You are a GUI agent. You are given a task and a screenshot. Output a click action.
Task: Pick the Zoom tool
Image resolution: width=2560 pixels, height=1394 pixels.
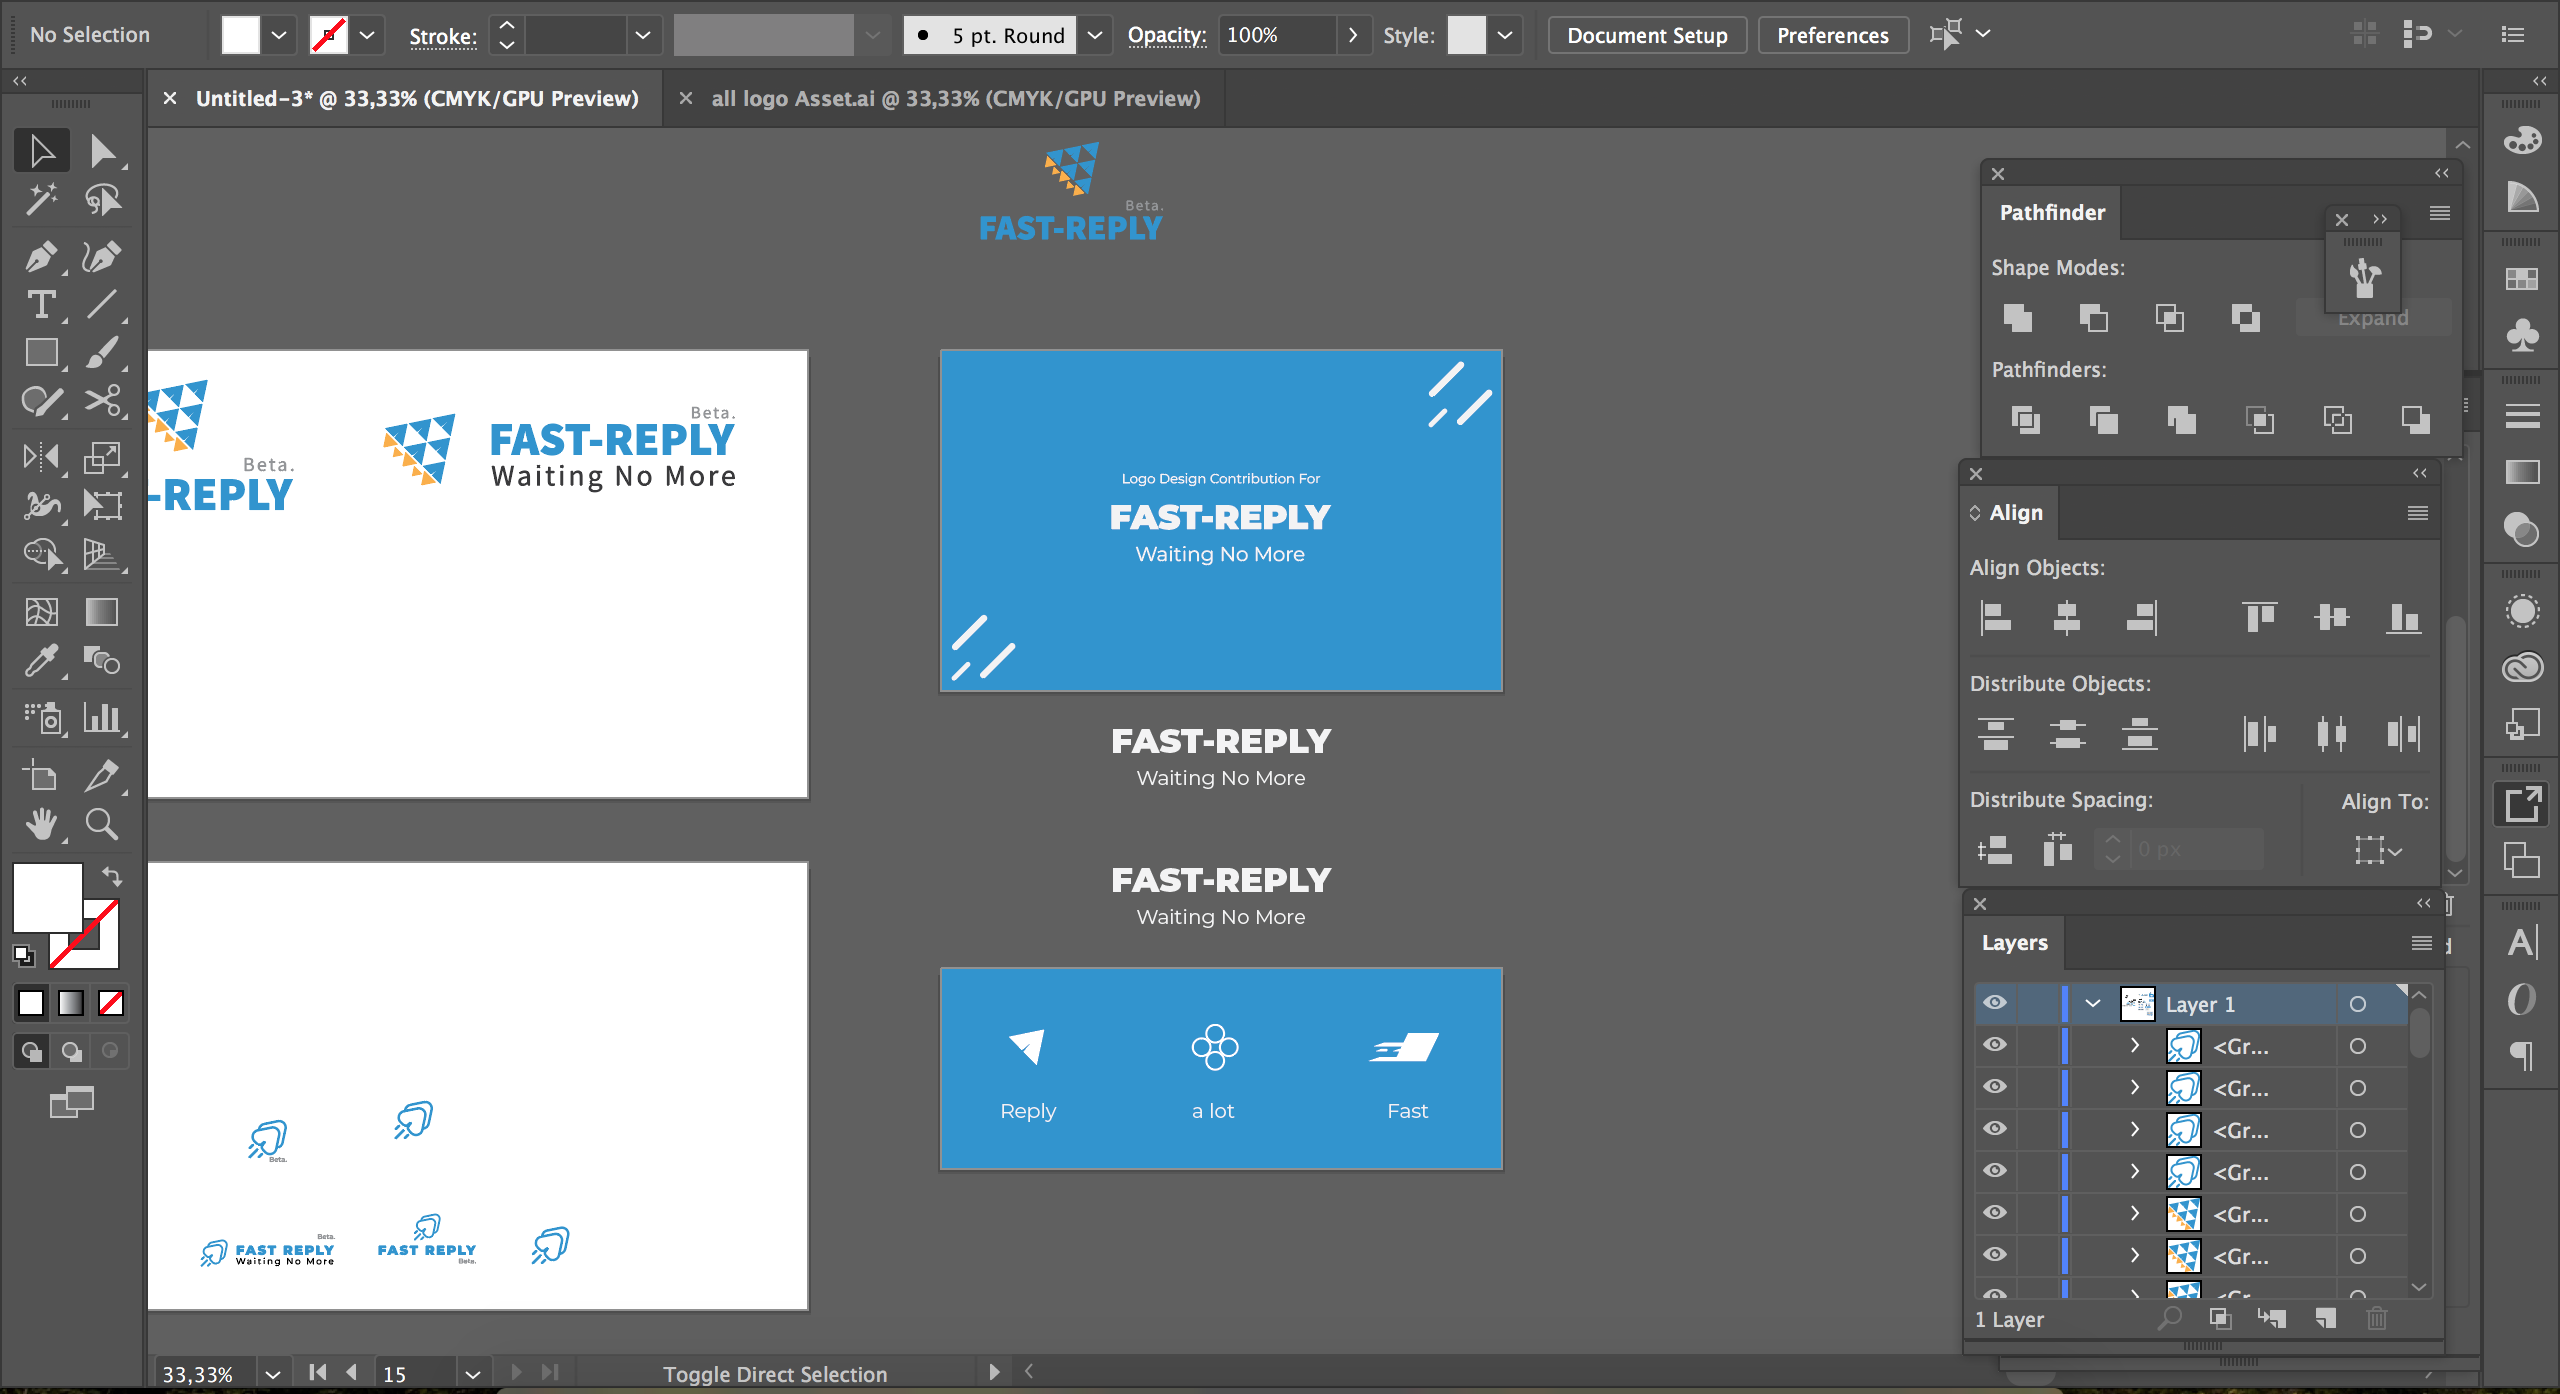[102, 824]
